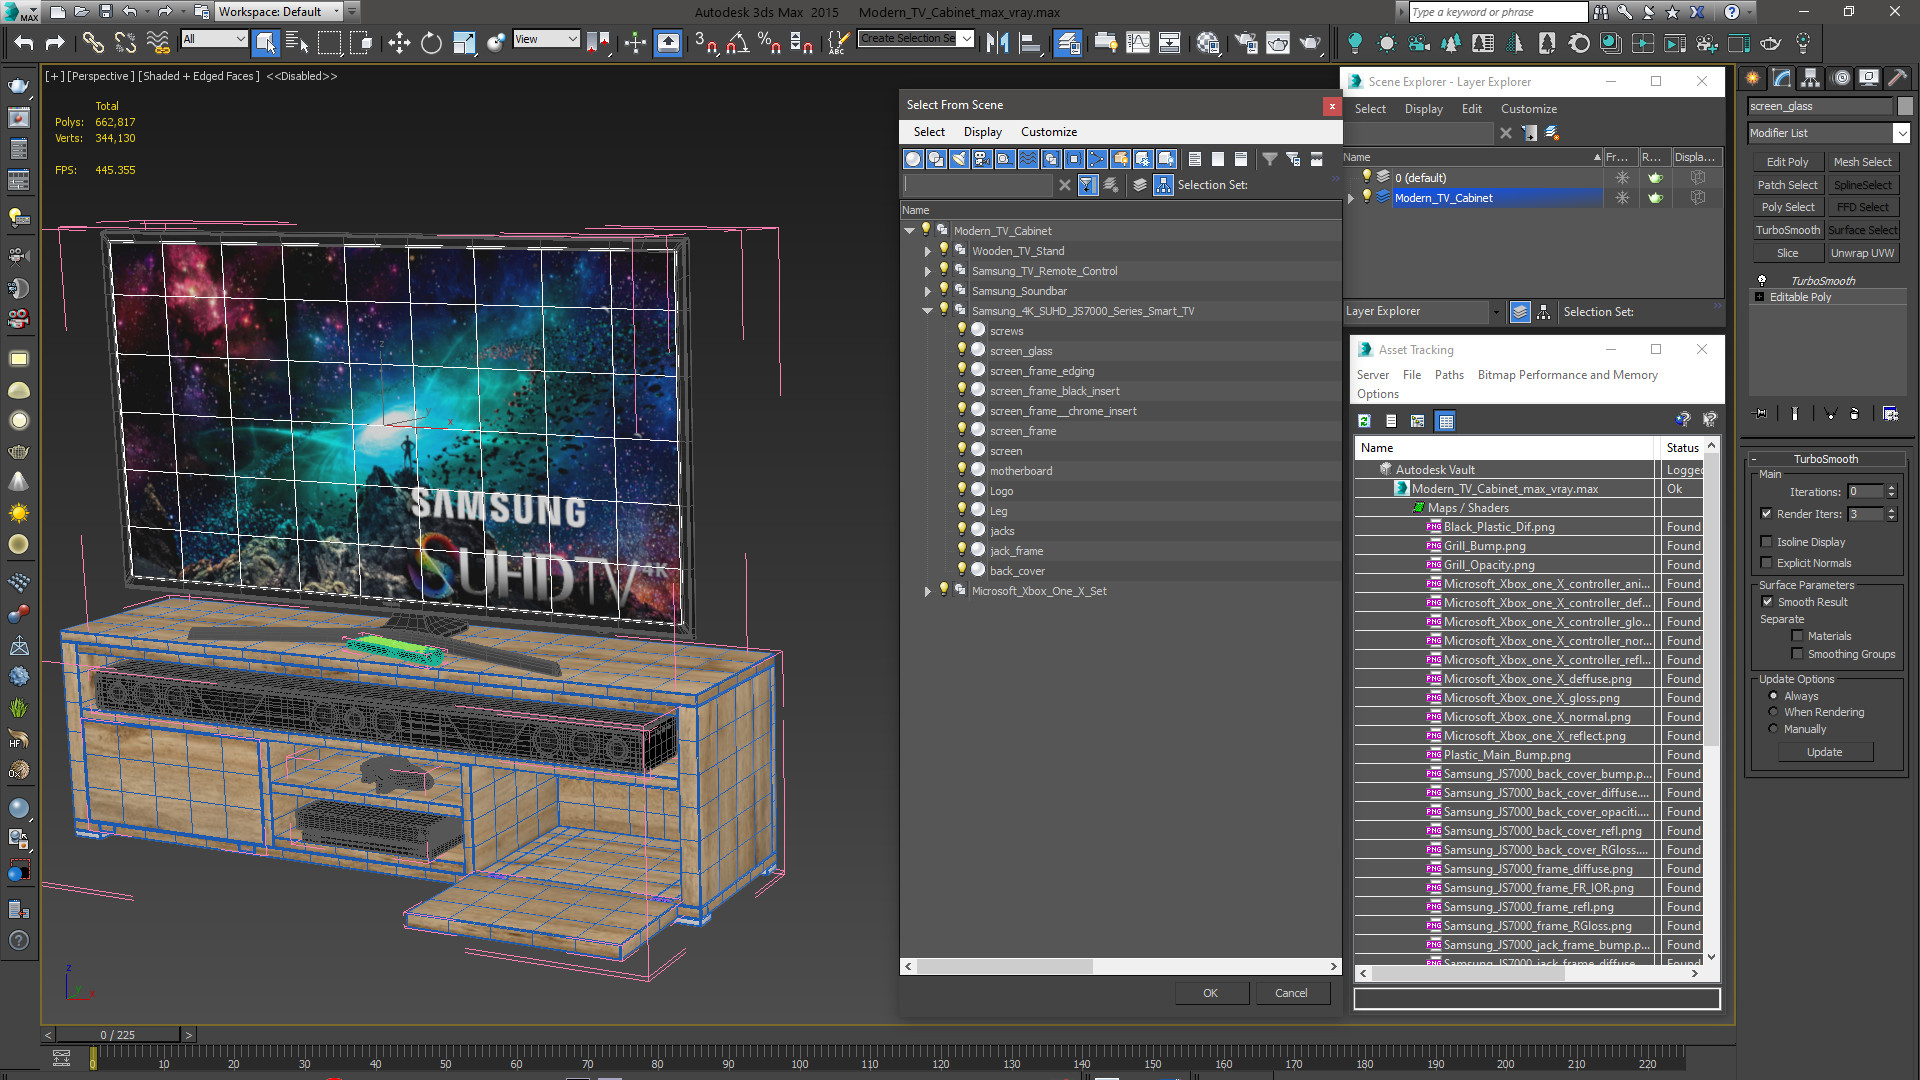This screenshot has width=1920, height=1080.
Task: Click the Curve Editor icon
Action: click(x=1138, y=42)
